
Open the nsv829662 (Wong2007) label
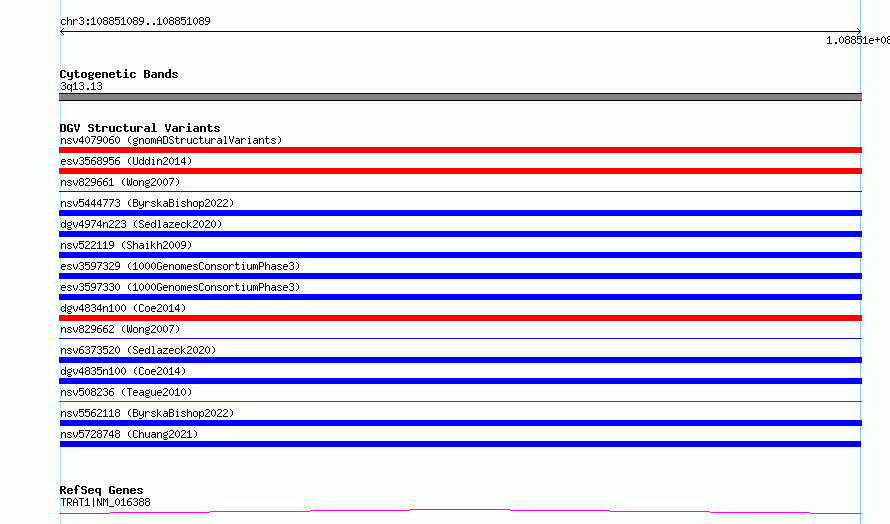[x=120, y=329]
